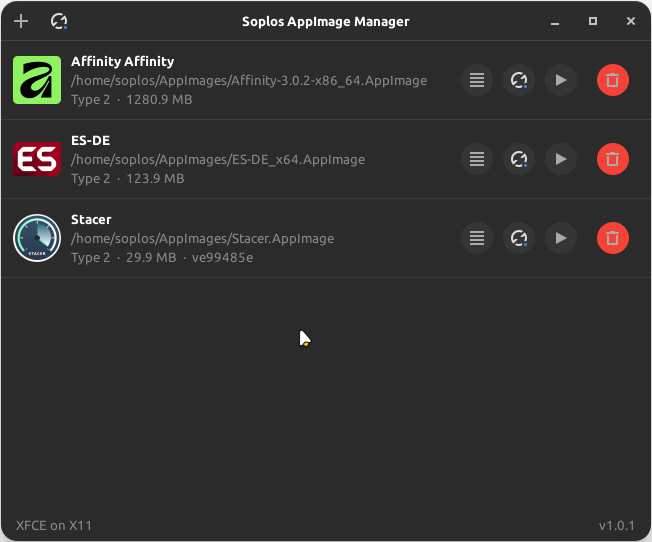Delete the Stacer AppImage
The image size is (652, 542).
tap(612, 238)
